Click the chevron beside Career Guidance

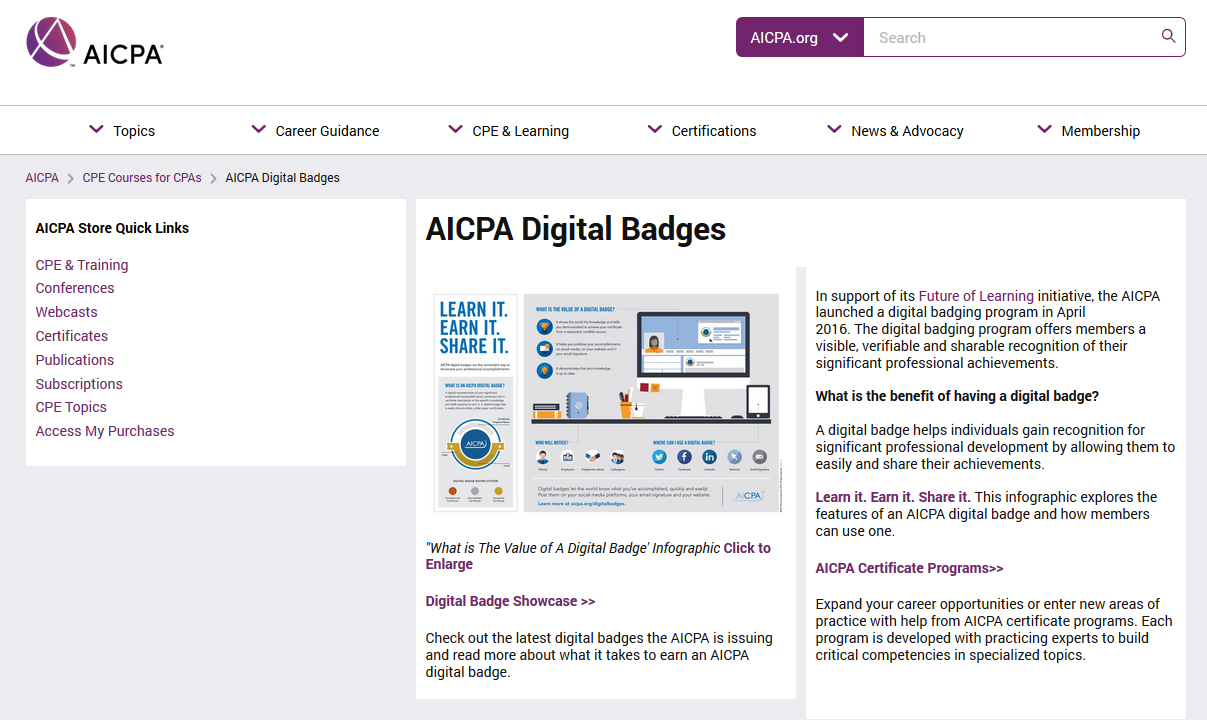(258, 129)
